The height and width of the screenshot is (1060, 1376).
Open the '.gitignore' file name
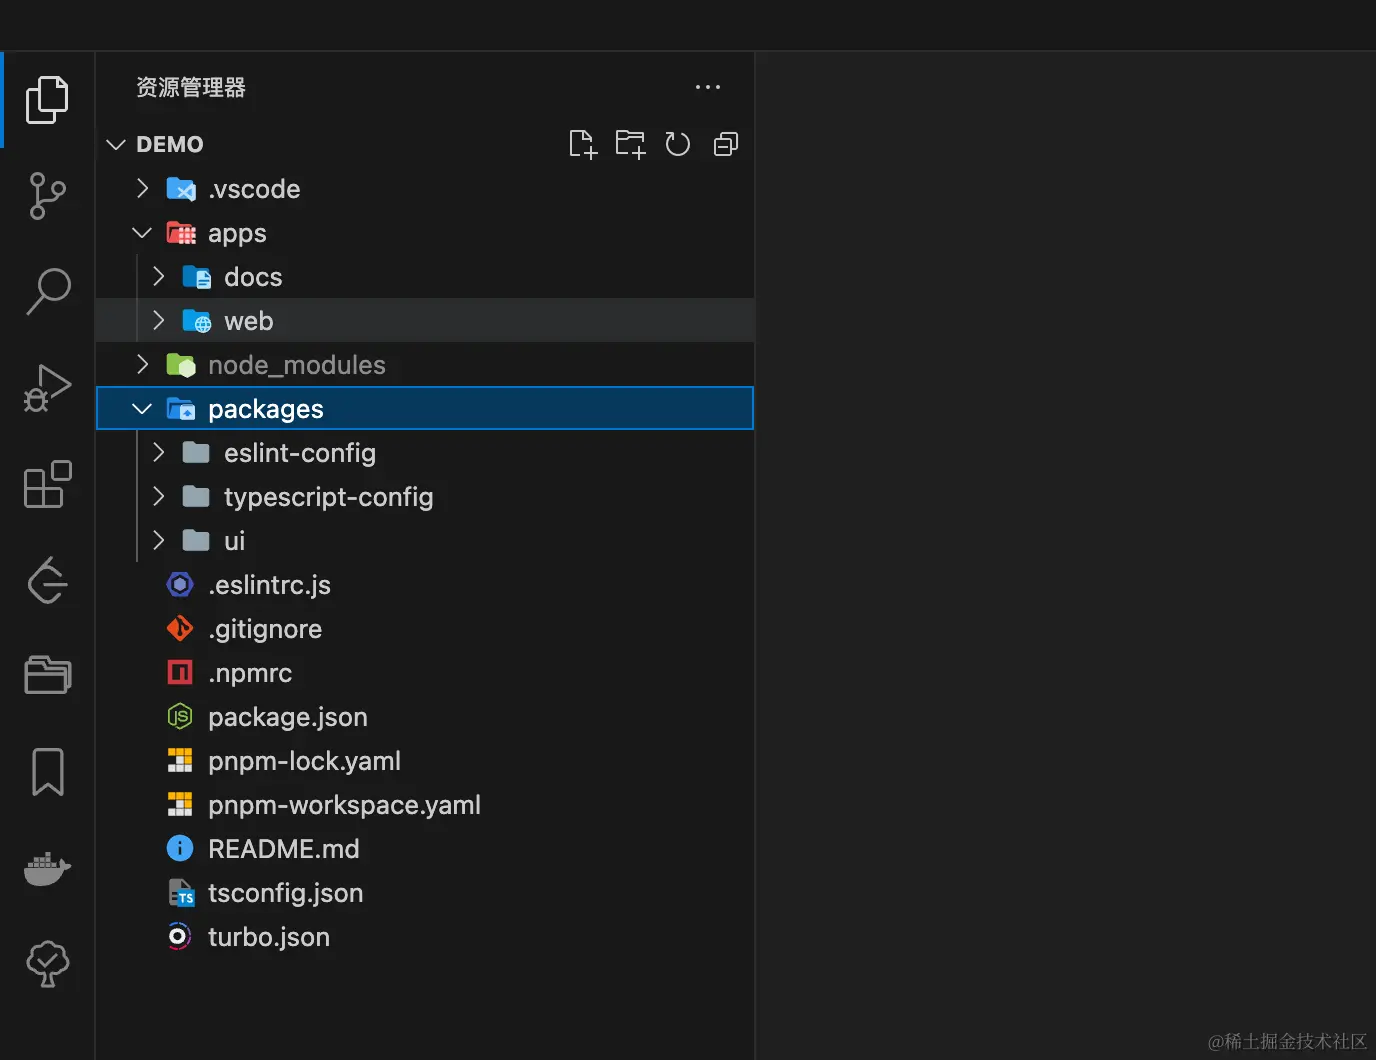pyautogui.click(x=265, y=629)
